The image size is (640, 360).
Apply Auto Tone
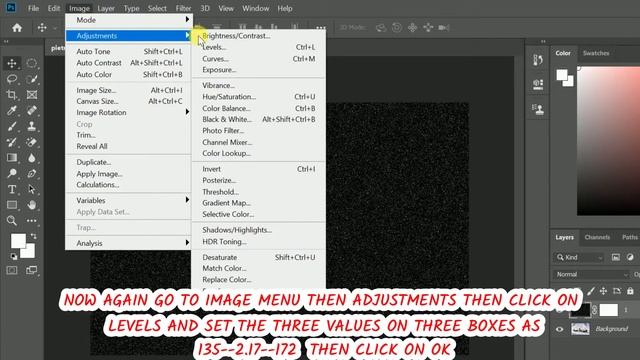[129, 51]
